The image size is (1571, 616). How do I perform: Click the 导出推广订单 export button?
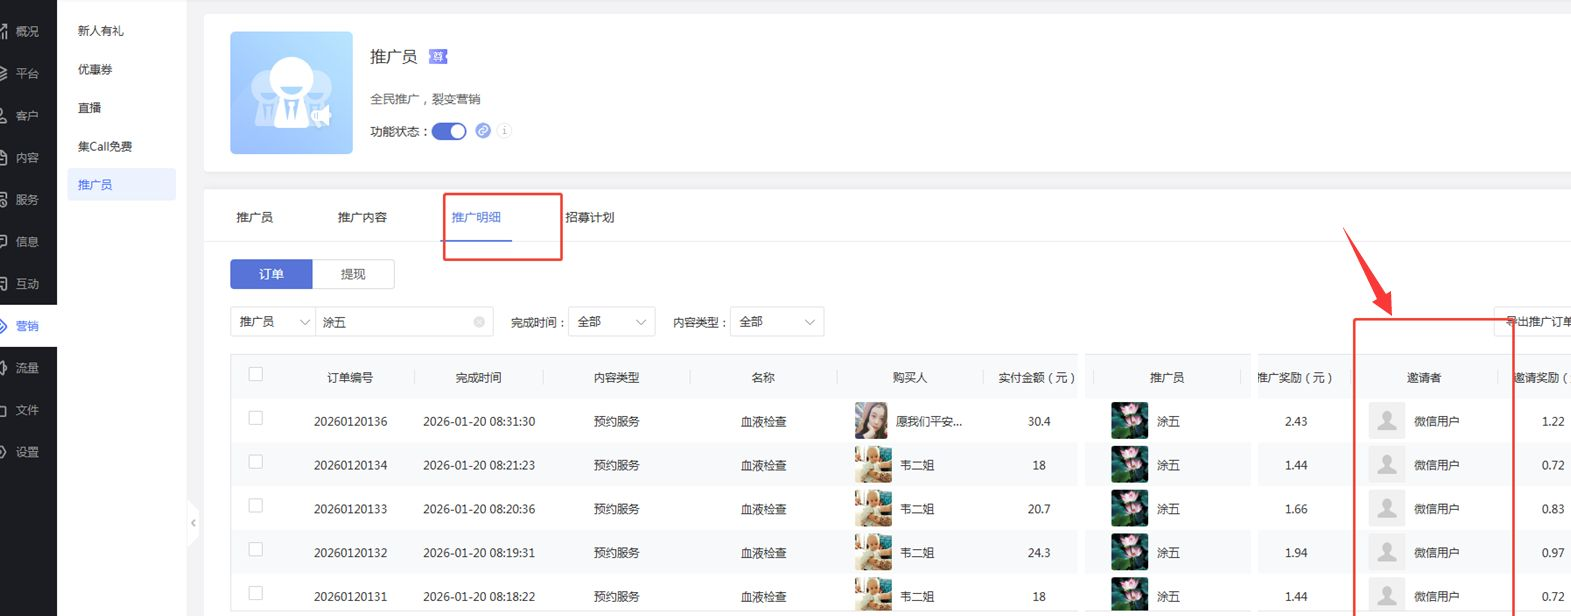1535,322
